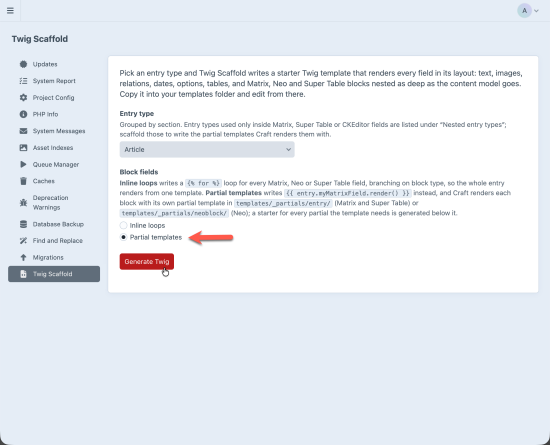Open System Report utility
The image size is (550, 445).
[x=54, y=81]
